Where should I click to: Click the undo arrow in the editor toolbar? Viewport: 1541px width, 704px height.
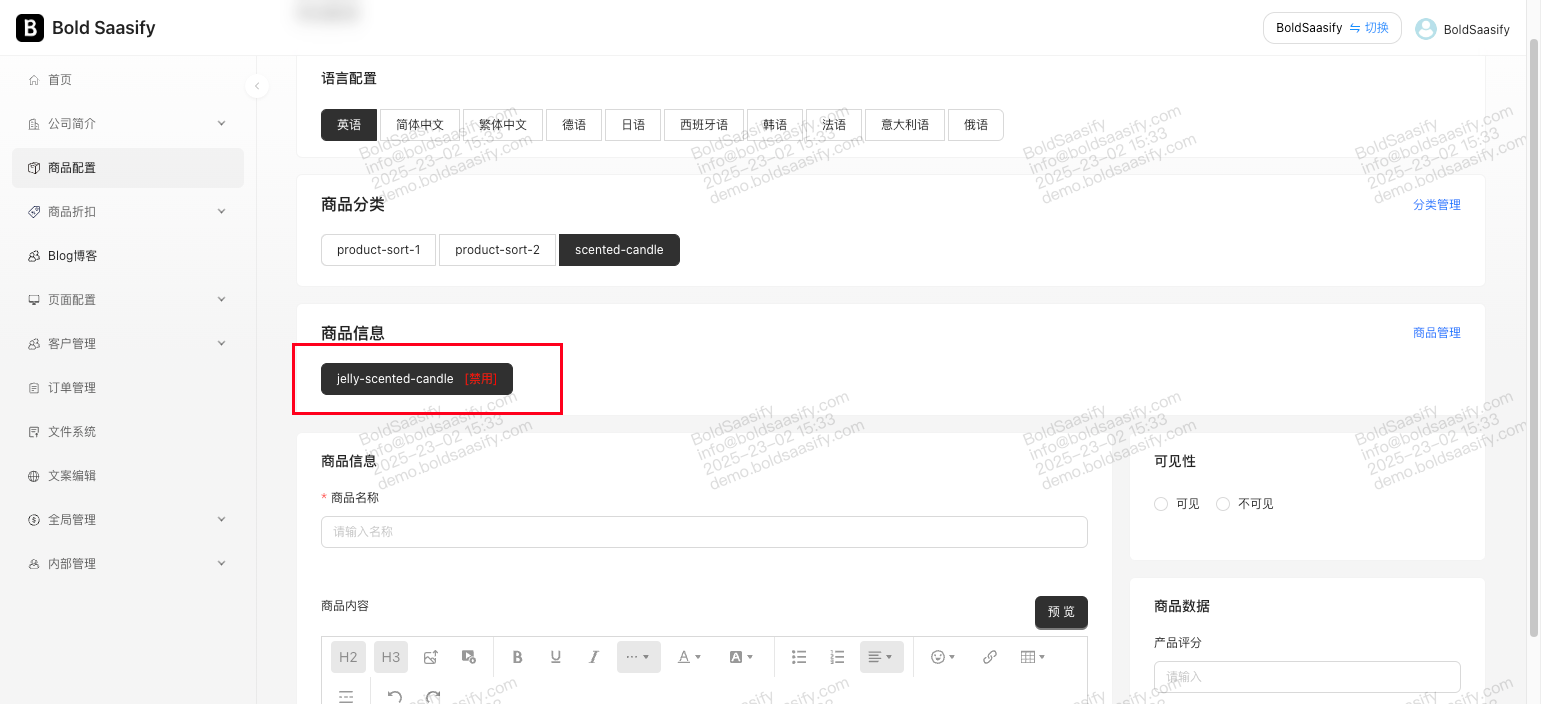point(395,697)
